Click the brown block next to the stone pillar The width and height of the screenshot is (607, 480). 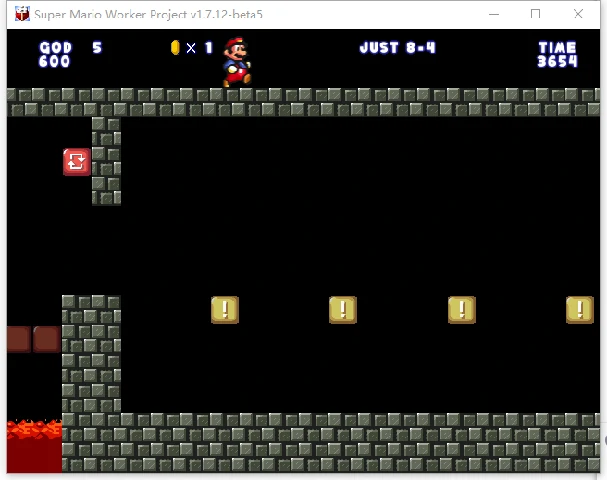[x=46, y=339]
